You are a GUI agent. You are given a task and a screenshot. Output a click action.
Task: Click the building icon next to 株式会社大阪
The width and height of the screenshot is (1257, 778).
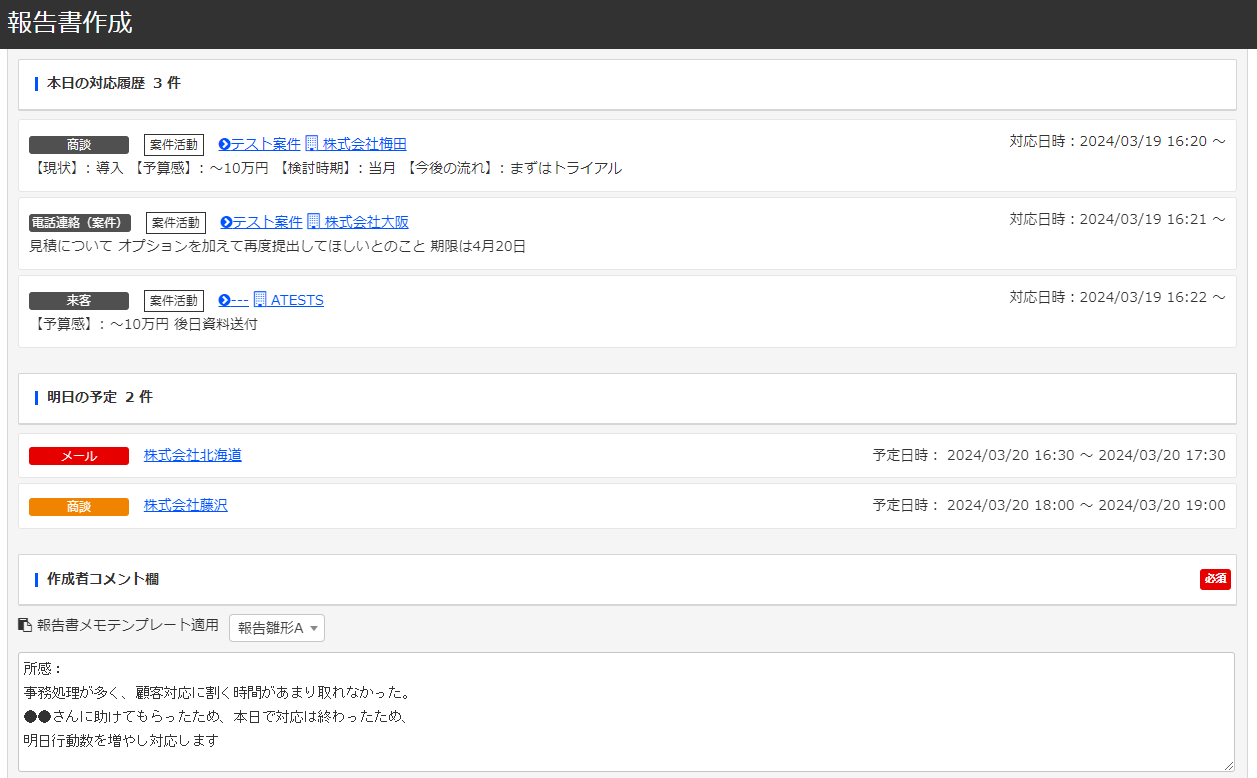click(x=313, y=222)
